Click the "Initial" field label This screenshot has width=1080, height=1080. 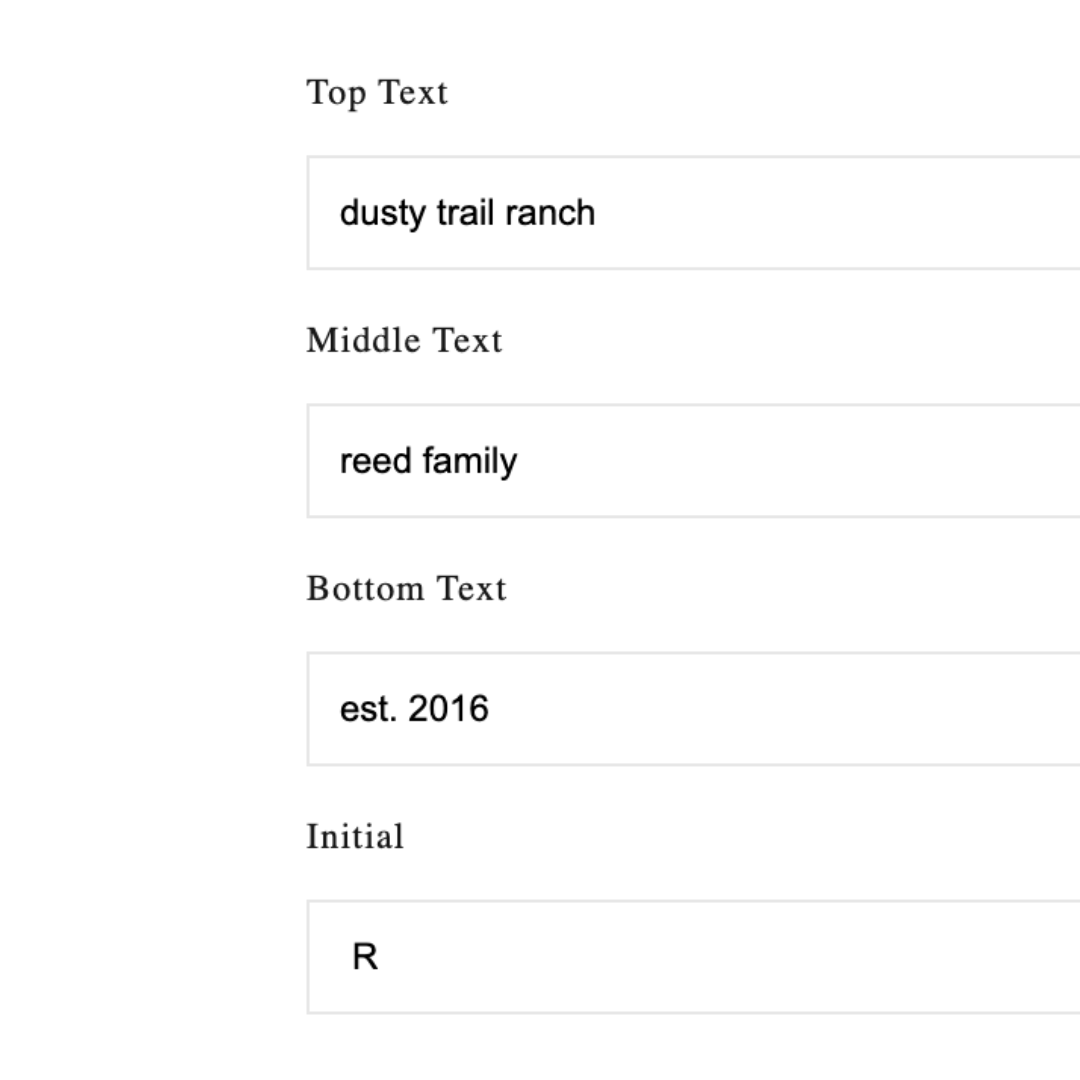(x=355, y=836)
